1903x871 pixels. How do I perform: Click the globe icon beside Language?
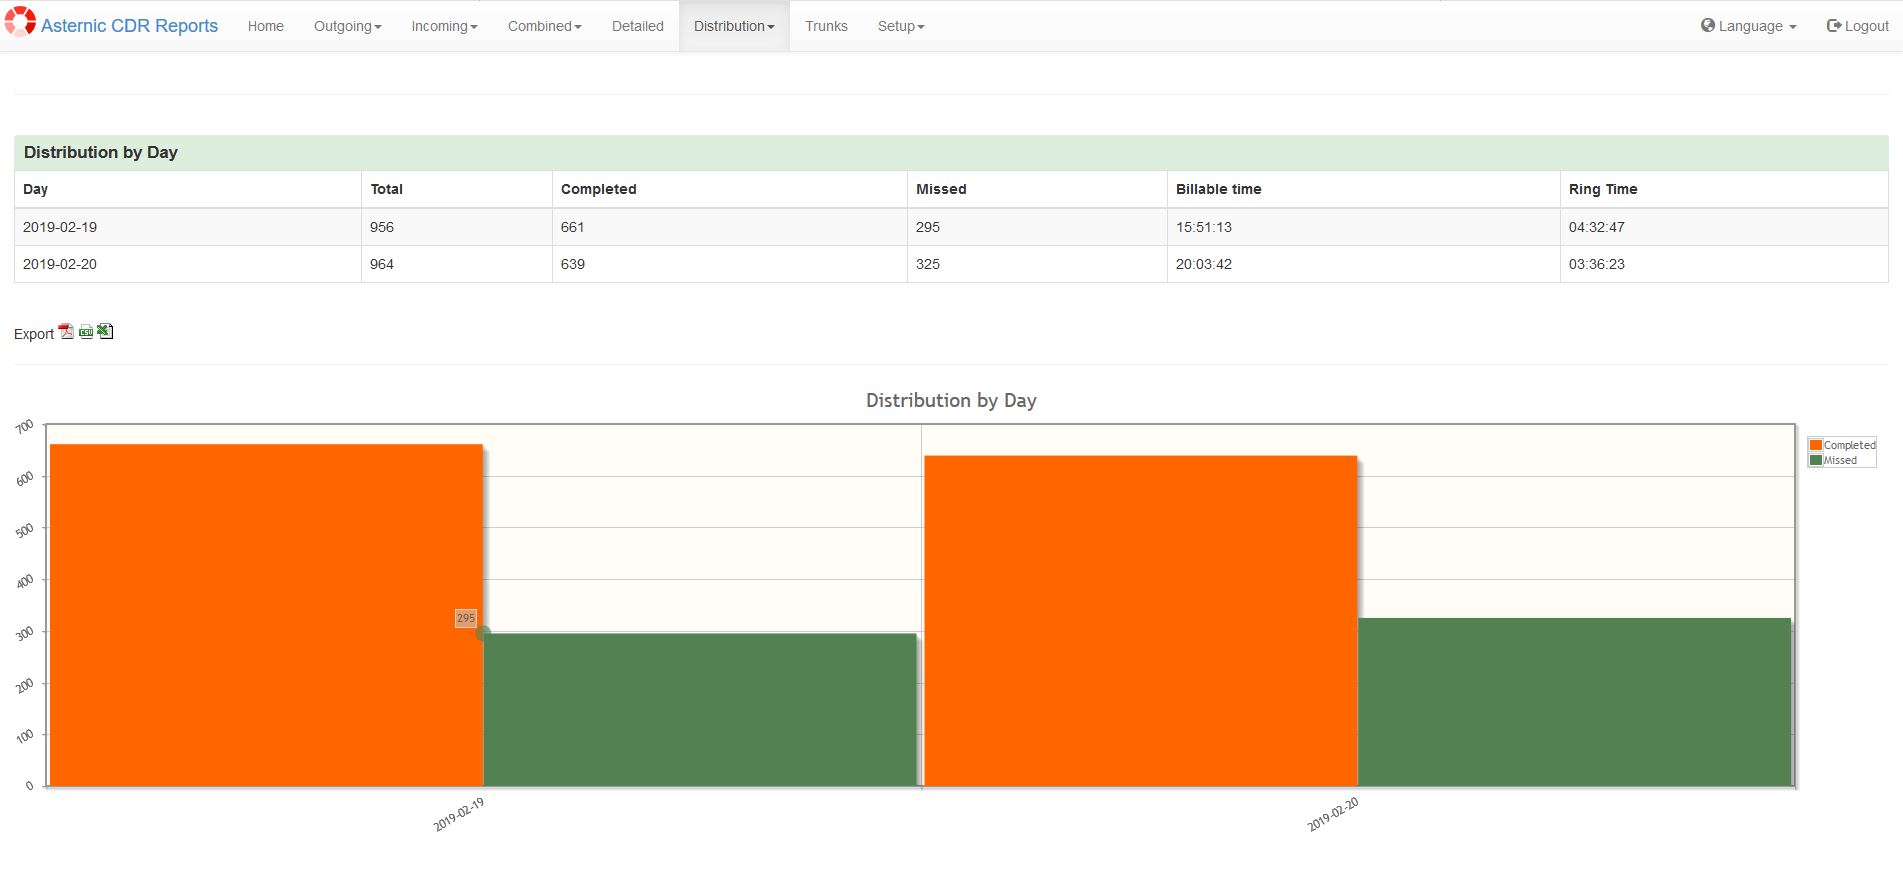(1708, 25)
